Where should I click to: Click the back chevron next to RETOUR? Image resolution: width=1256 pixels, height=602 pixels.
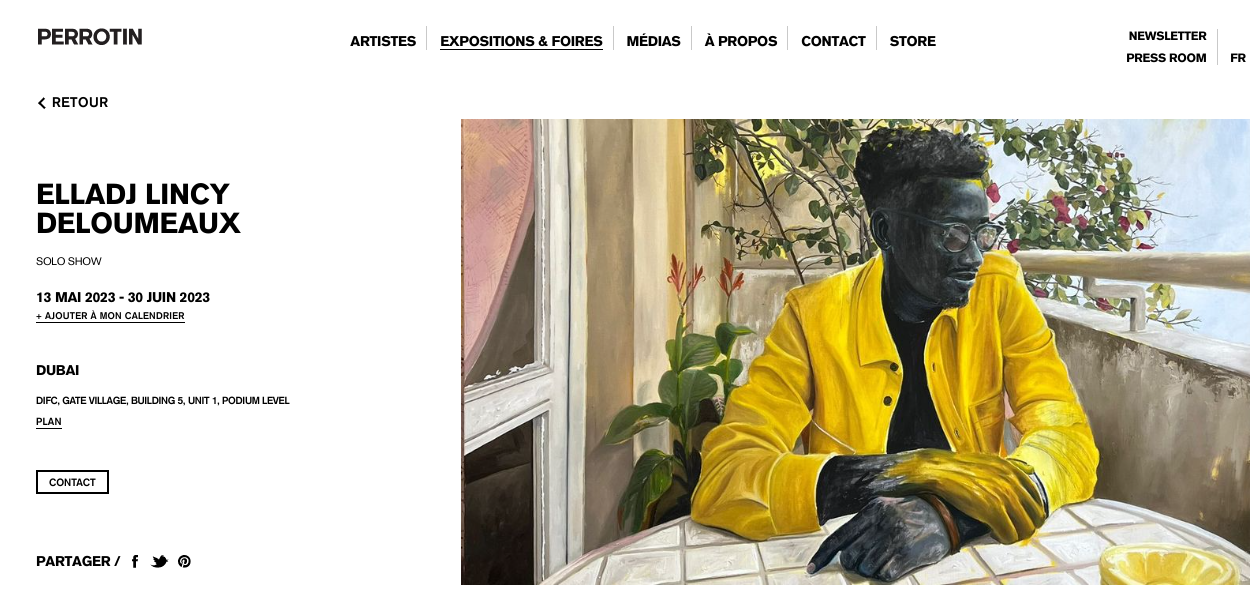(42, 103)
